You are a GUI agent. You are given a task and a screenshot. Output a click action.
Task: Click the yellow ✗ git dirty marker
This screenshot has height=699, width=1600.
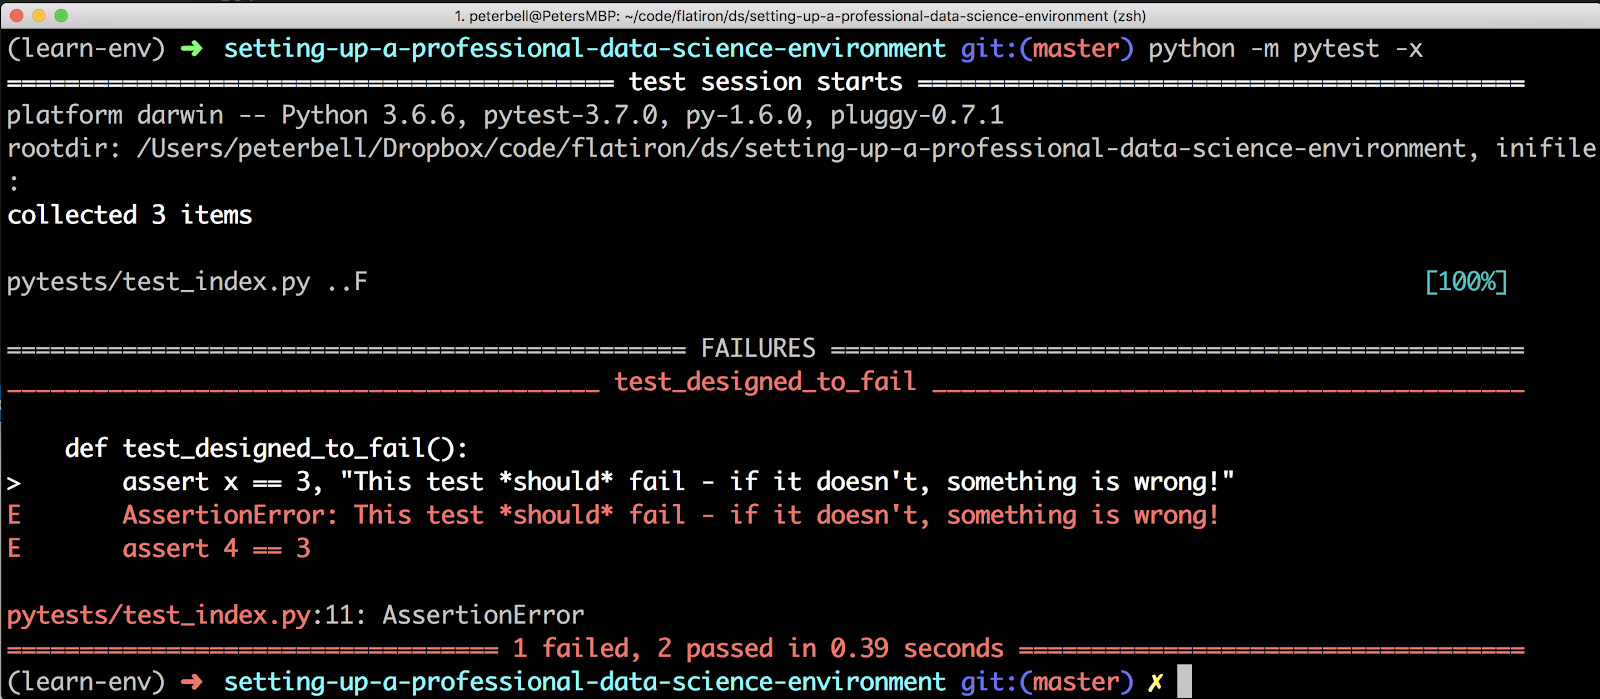[1155, 682]
